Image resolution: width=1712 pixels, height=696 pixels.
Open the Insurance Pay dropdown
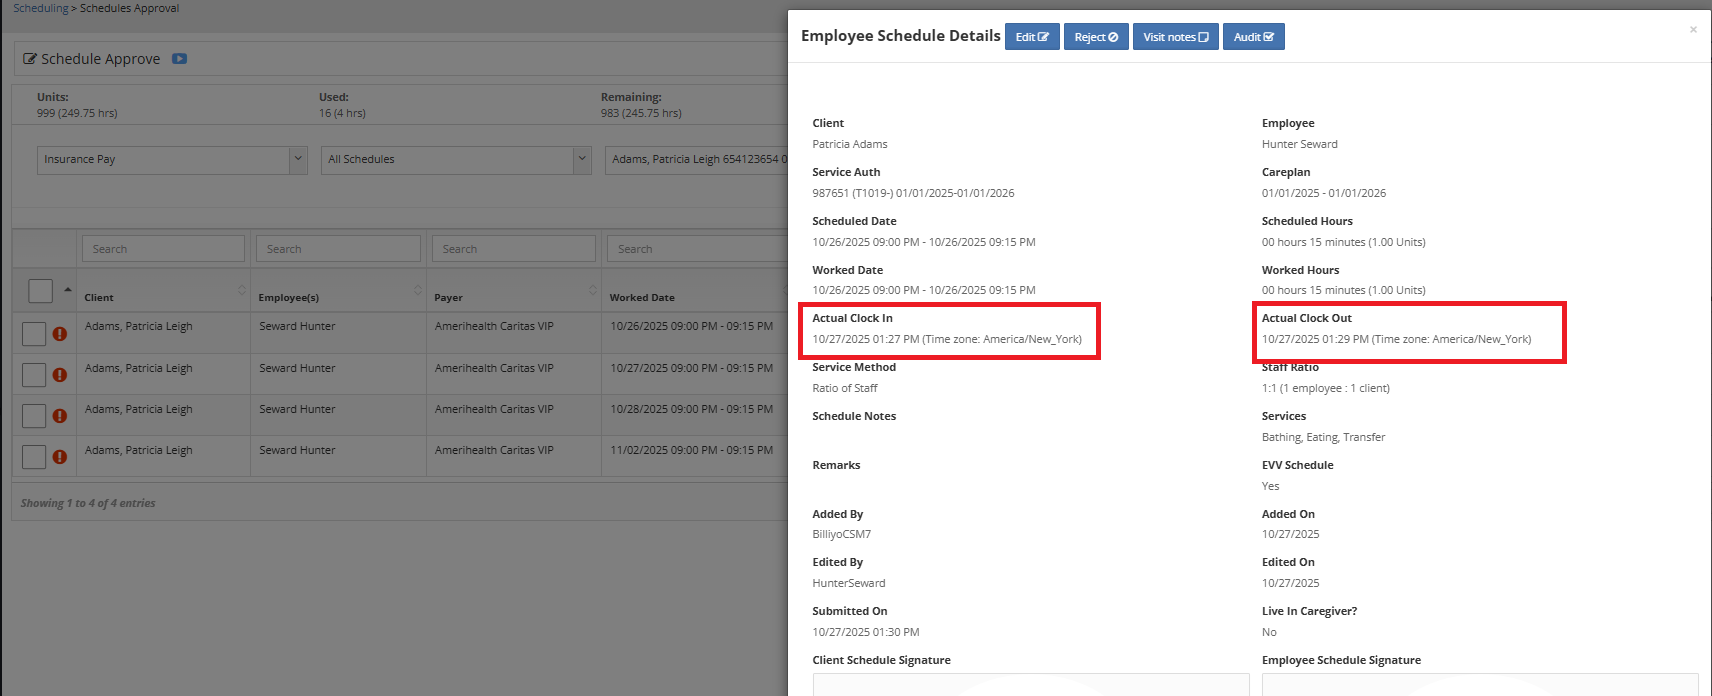point(172,160)
